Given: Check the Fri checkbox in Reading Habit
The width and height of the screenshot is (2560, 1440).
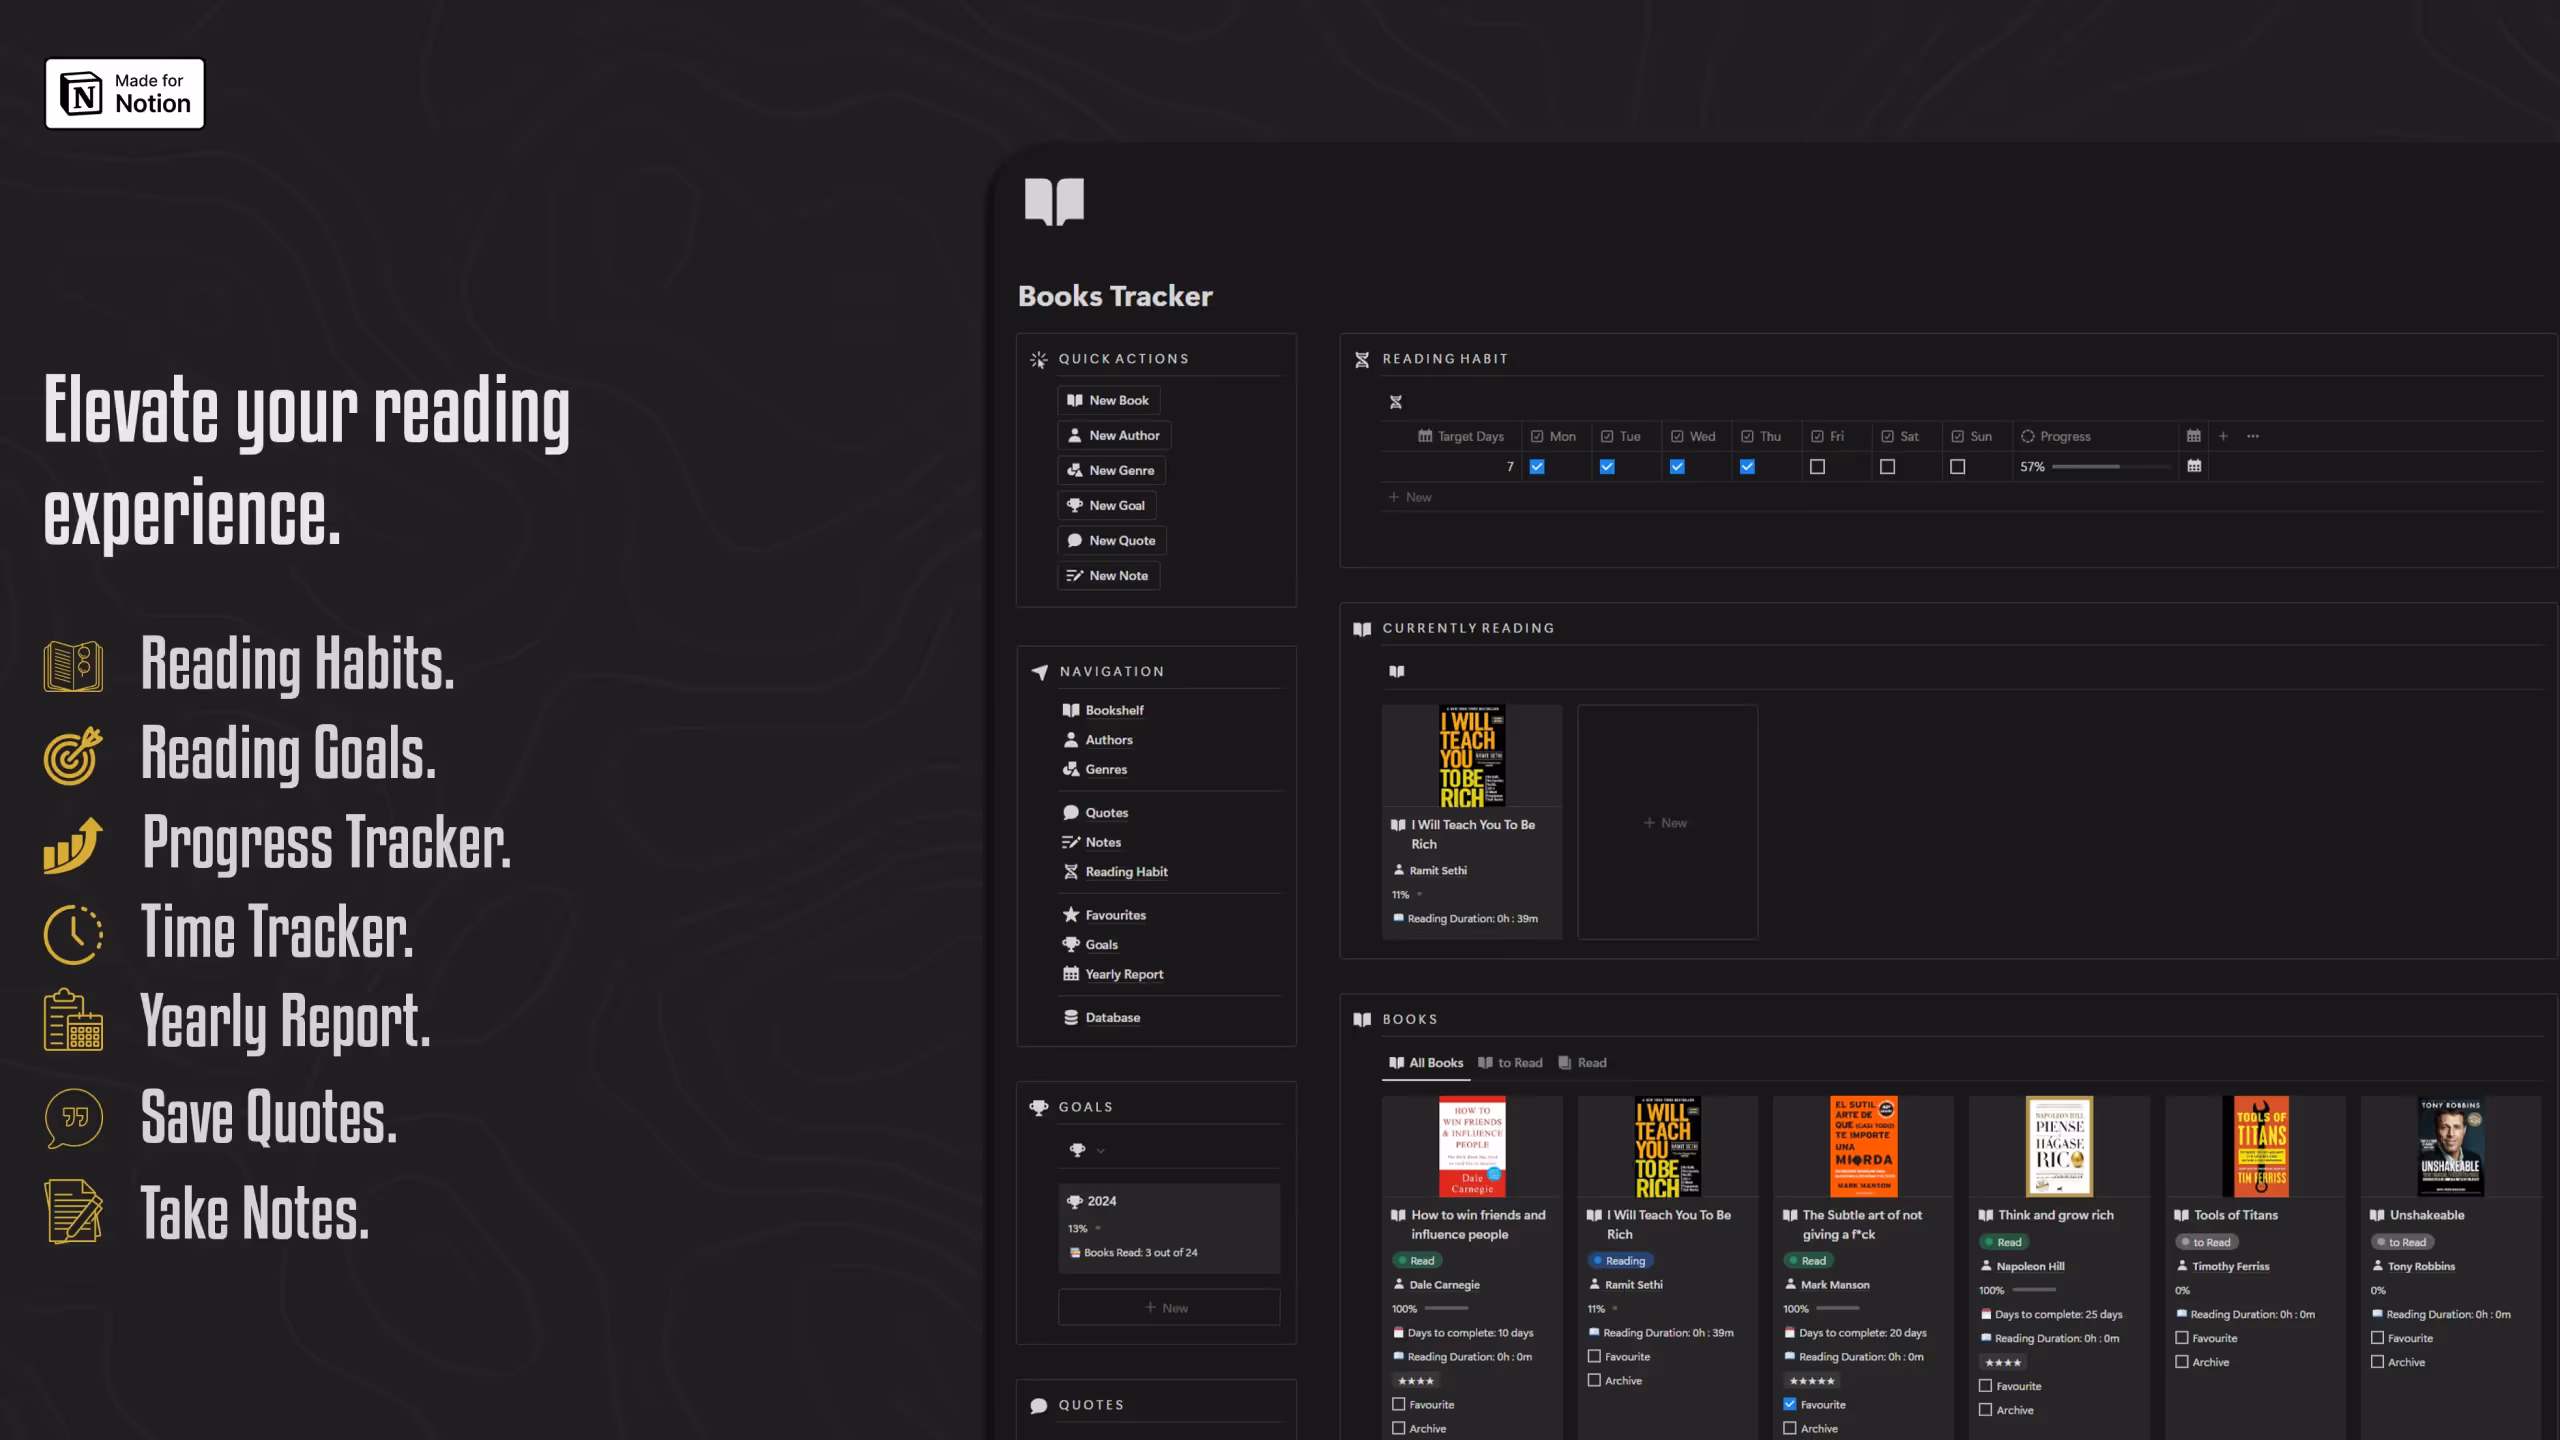Looking at the screenshot, I should point(1817,467).
